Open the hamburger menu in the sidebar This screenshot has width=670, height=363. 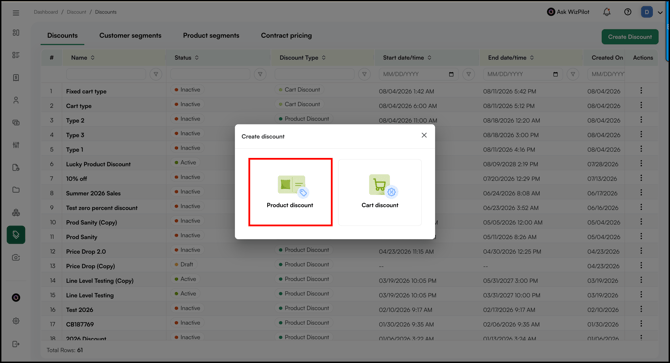coord(16,12)
